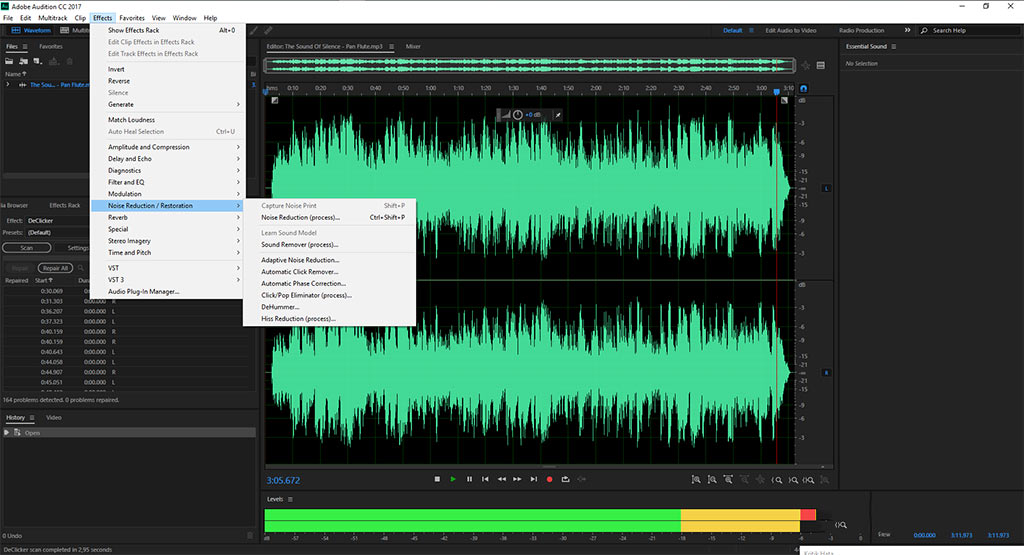
Task: Choose Hiss Reduction (process) entry
Action: tap(329, 319)
